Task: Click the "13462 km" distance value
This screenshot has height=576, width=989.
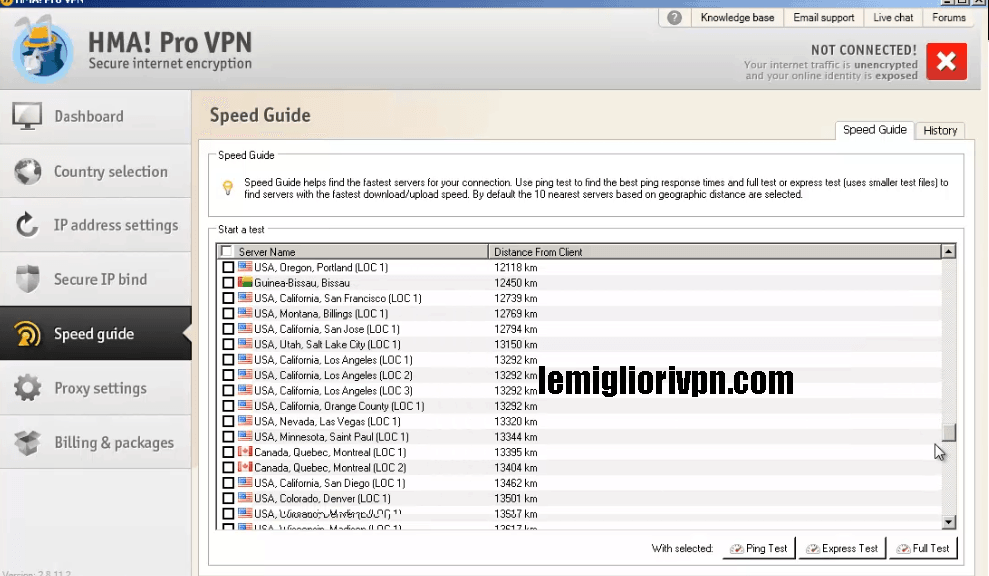Action: (x=515, y=483)
